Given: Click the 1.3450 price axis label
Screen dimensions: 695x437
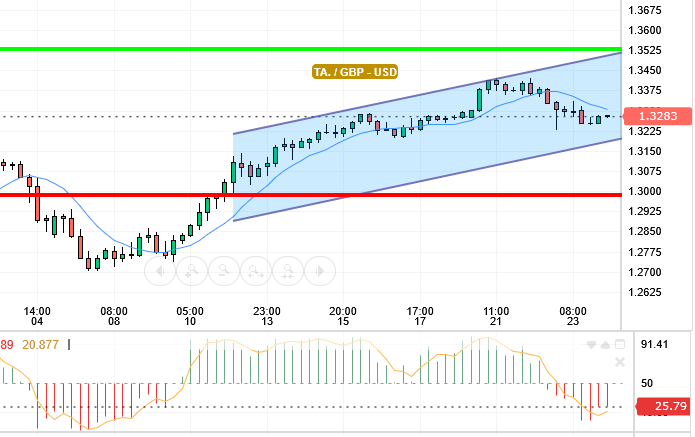Looking at the screenshot, I should coord(645,70).
